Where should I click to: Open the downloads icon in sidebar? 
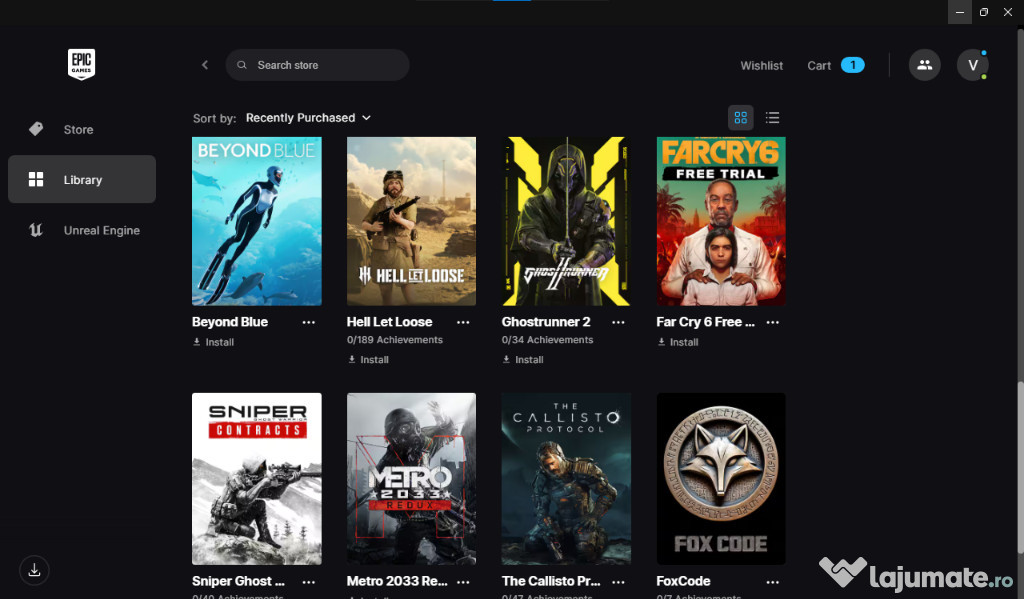coord(35,570)
